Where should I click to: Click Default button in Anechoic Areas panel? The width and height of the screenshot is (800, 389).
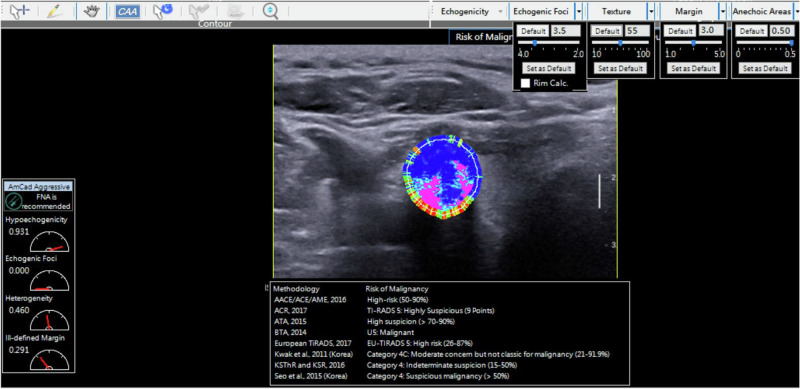tap(752, 31)
